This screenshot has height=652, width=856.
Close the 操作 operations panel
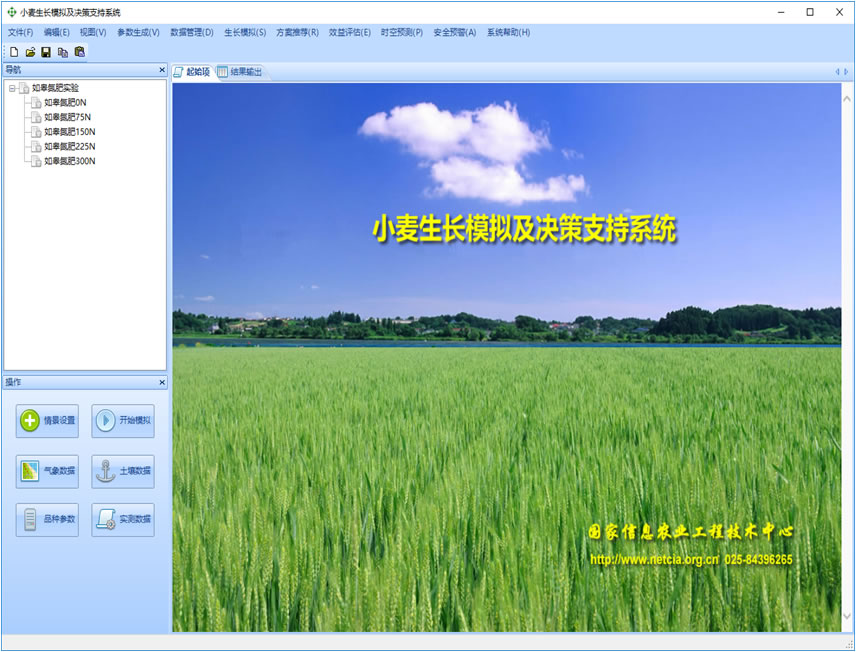coord(161,382)
